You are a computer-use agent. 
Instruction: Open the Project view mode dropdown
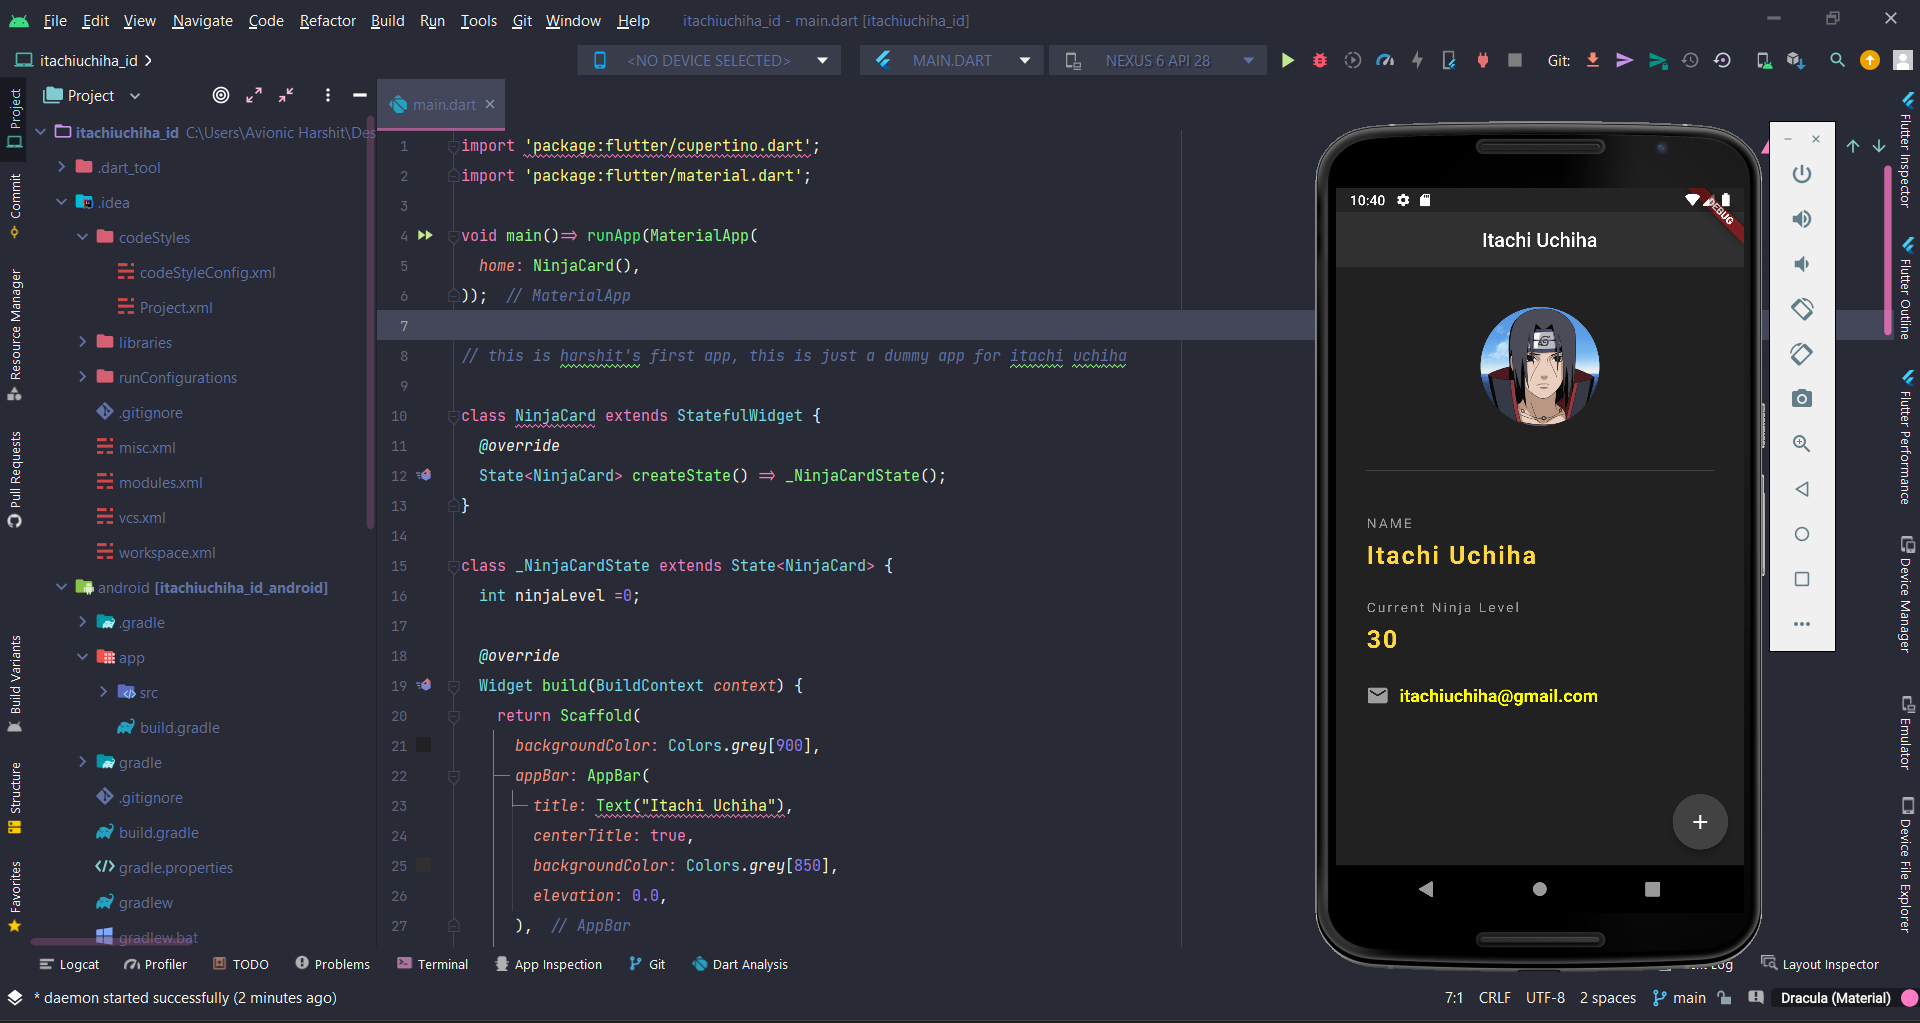(x=92, y=96)
